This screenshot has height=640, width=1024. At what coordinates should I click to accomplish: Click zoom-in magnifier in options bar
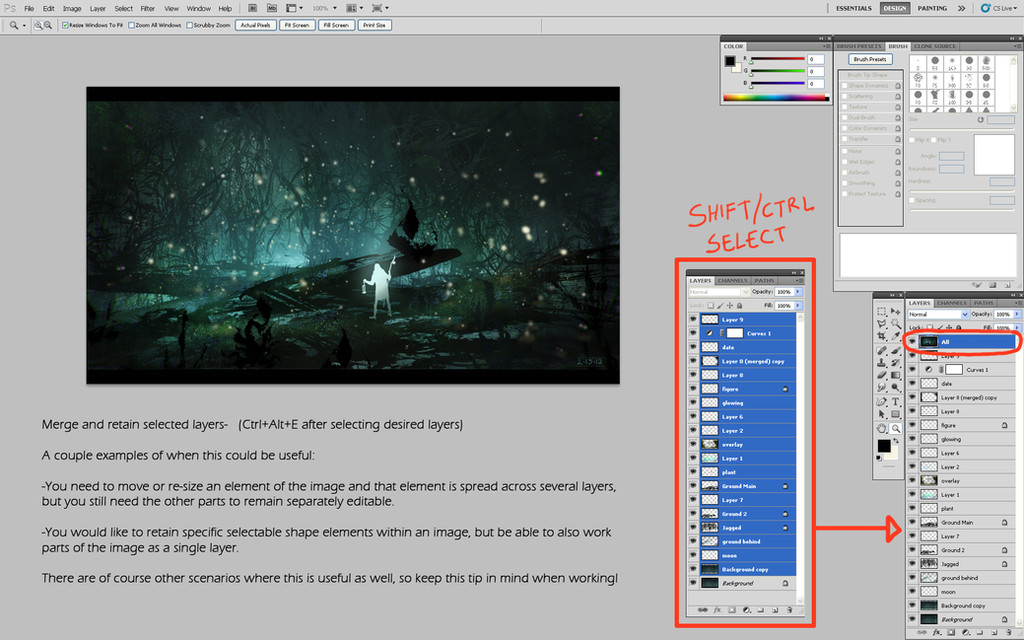pos(38,25)
